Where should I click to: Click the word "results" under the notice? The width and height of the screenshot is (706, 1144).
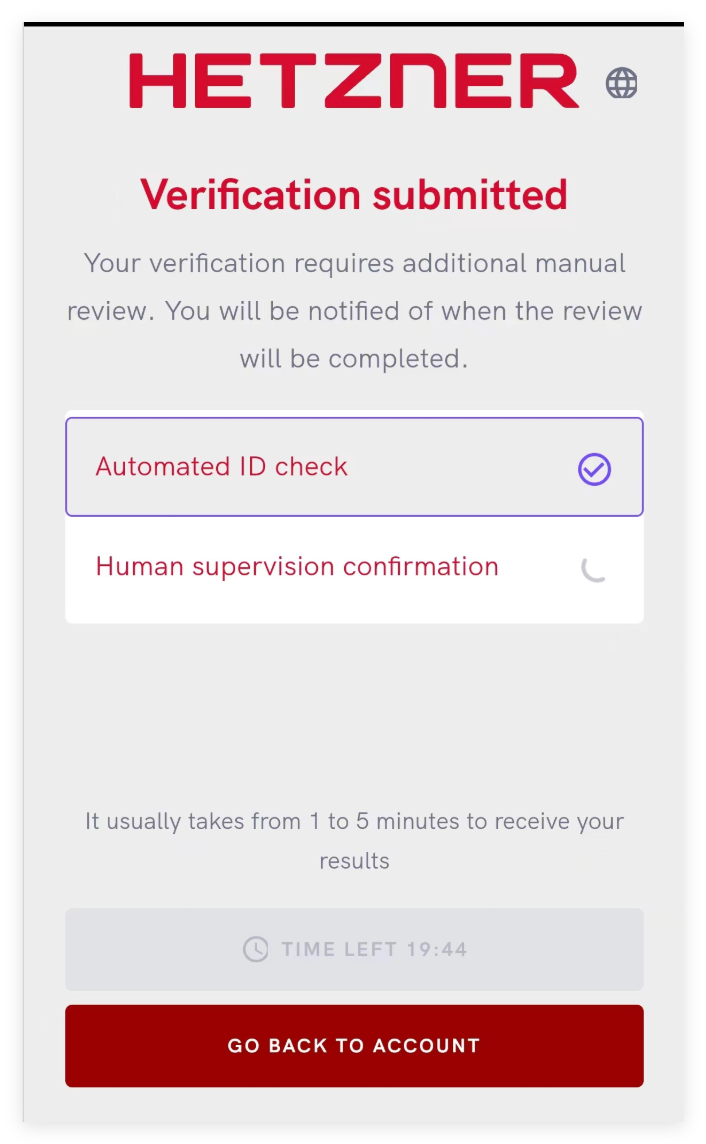click(354, 861)
